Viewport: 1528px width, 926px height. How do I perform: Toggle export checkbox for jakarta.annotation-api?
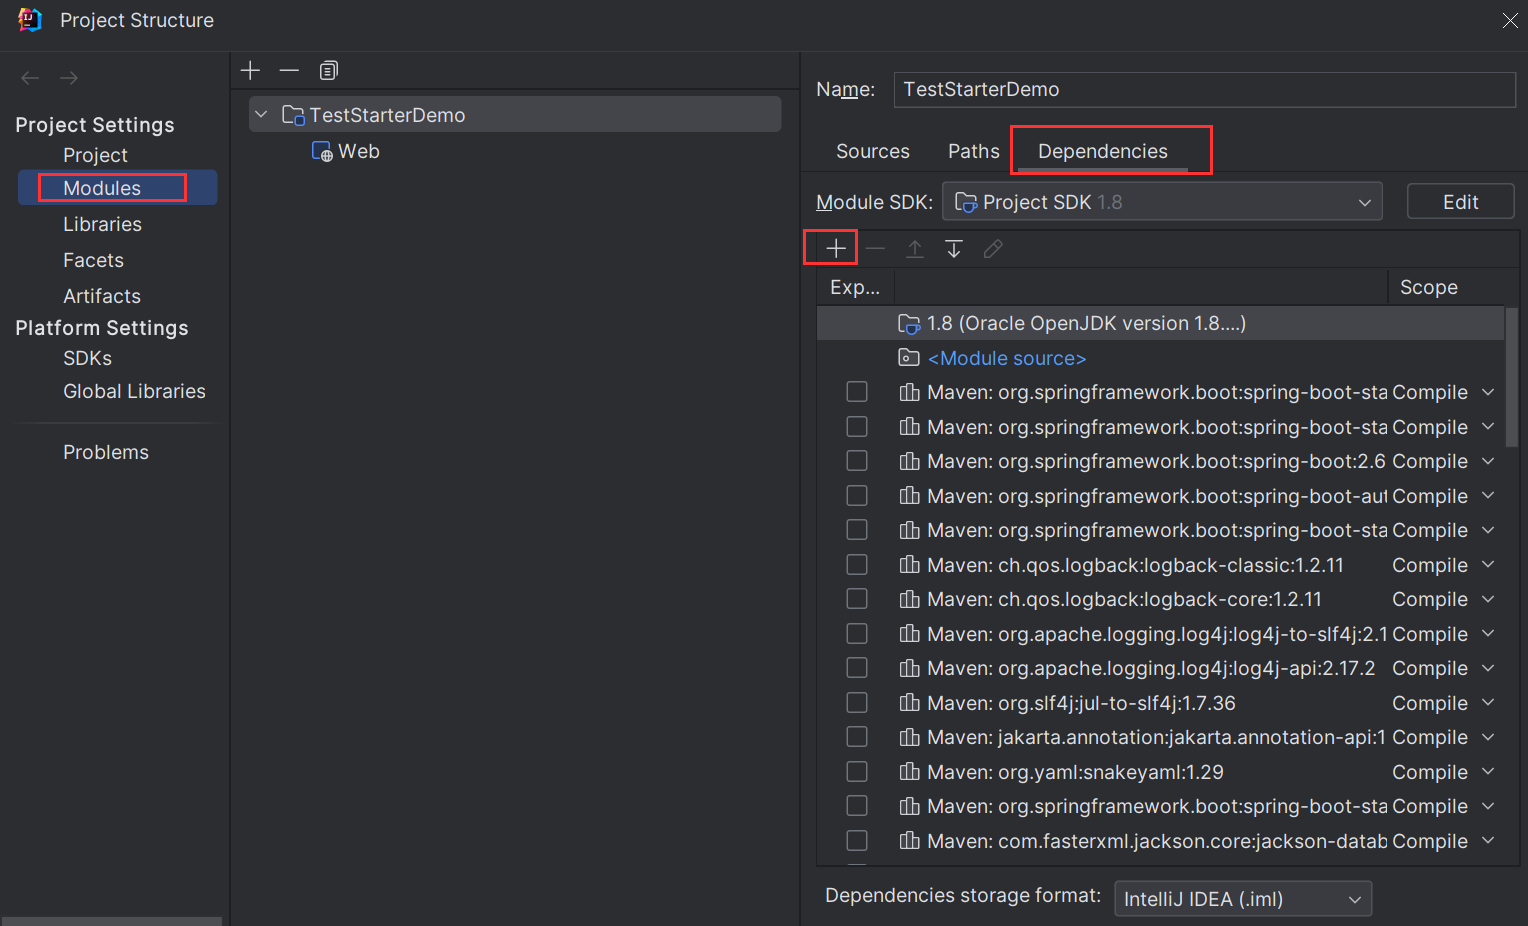click(x=857, y=737)
